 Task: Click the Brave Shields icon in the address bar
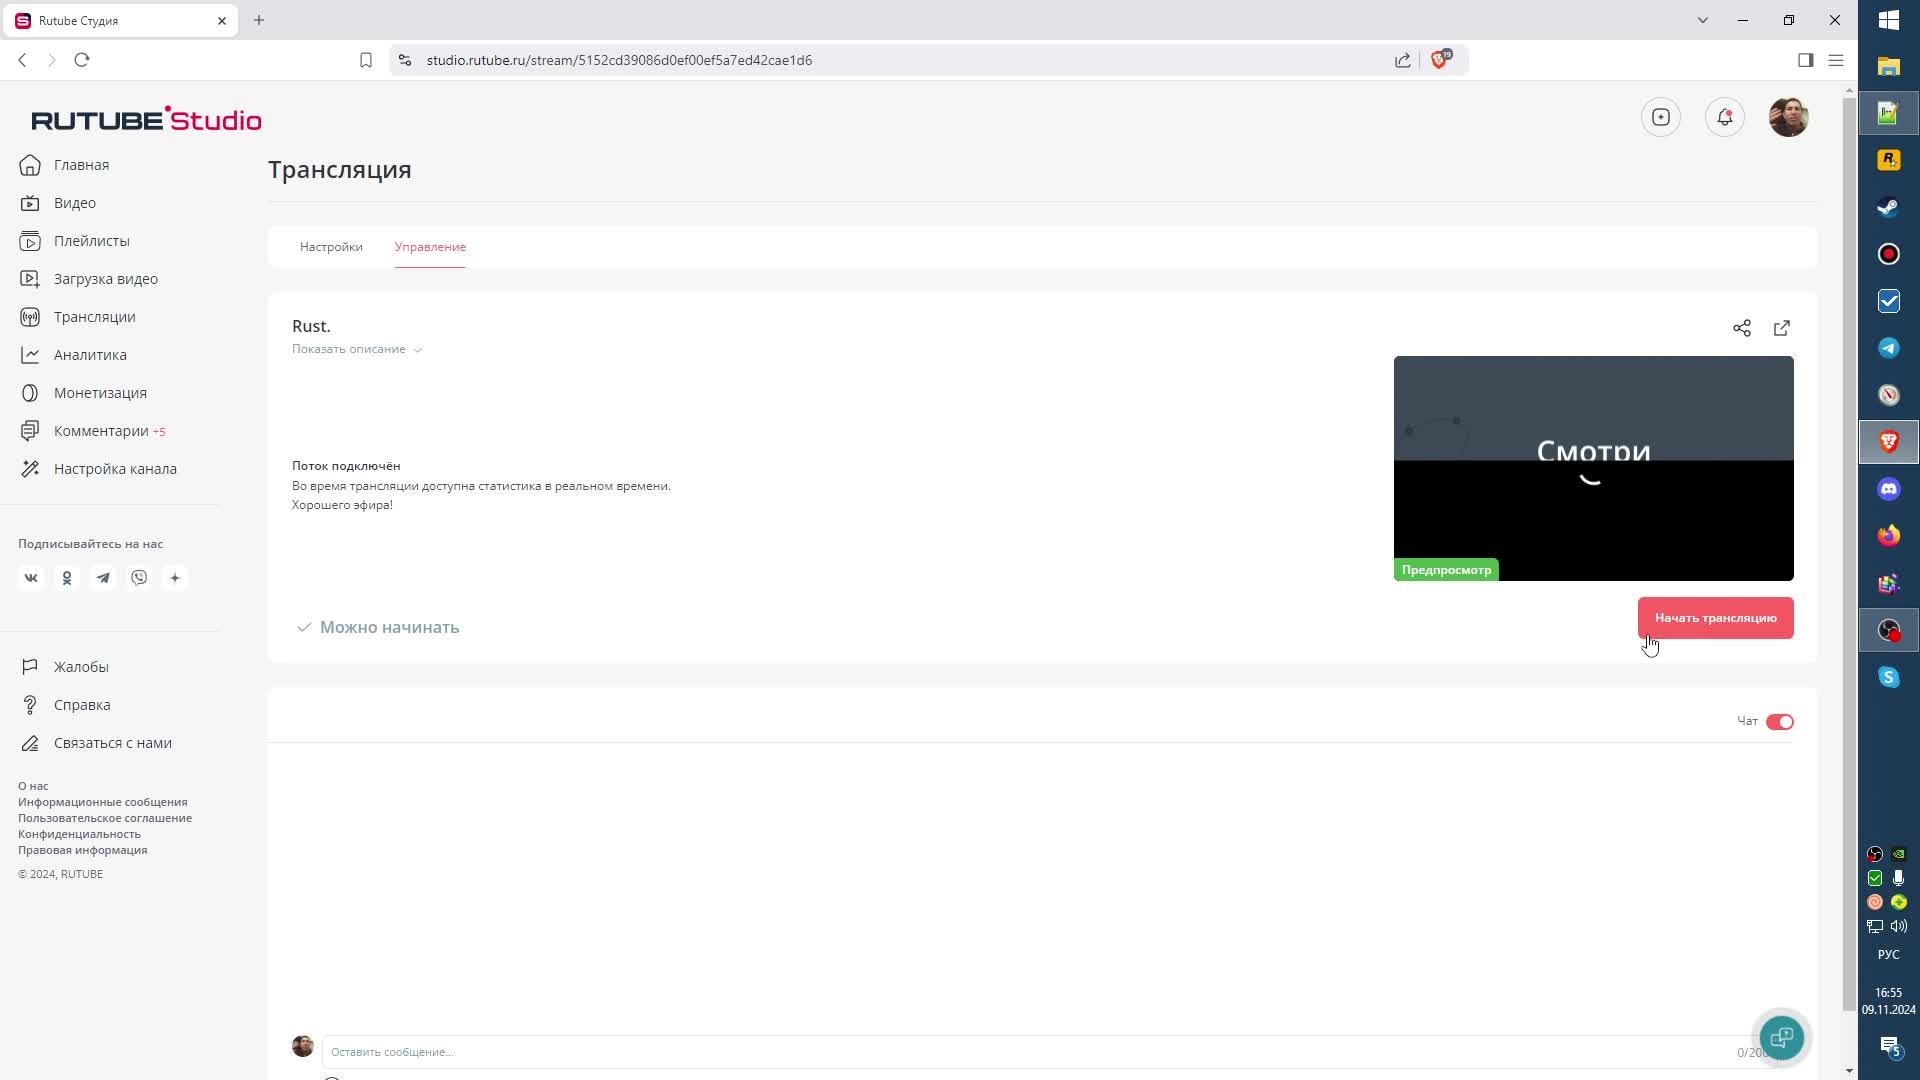(x=1439, y=60)
